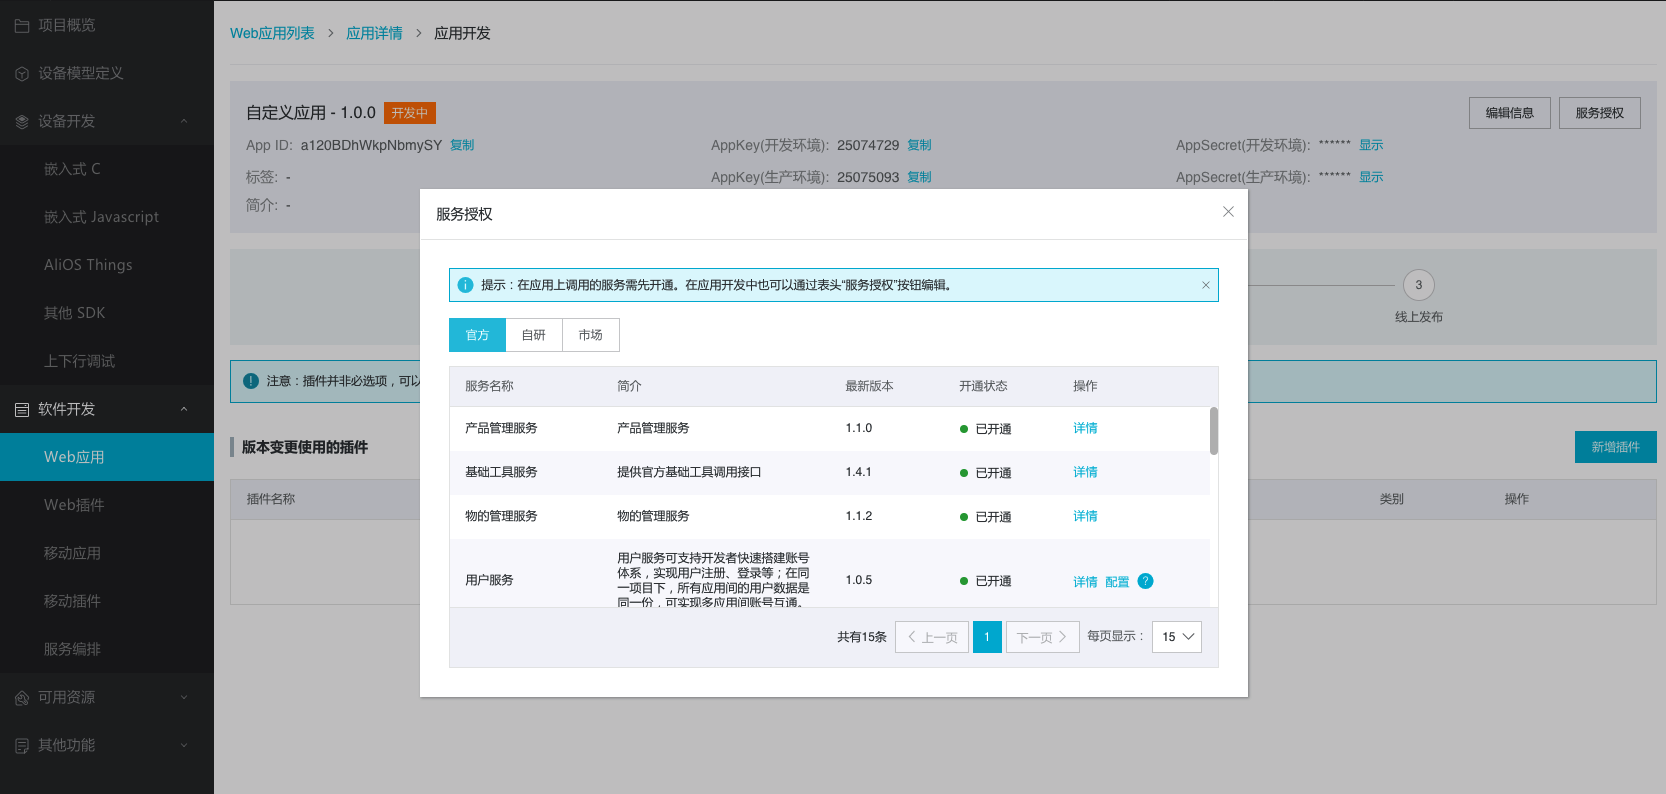Open the 每页显示 15 dropdown
1666x794 pixels.
(1177, 637)
